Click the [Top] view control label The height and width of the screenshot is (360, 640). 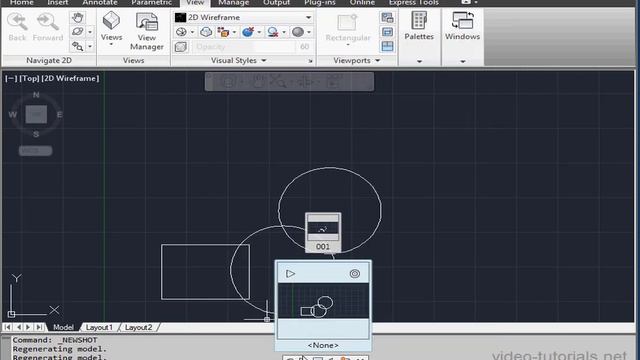pyautogui.click(x=29, y=78)
